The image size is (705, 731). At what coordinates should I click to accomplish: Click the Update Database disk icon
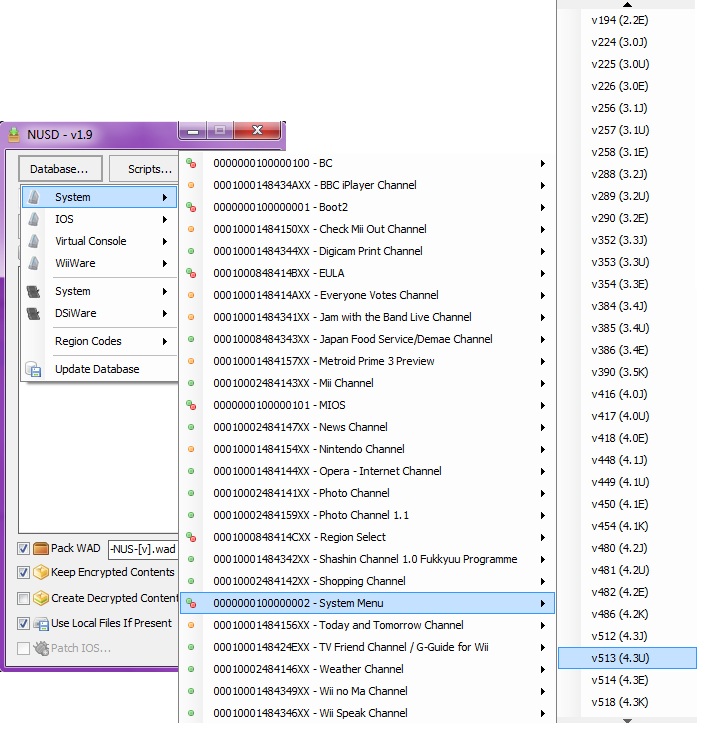[x=34, y=370]
